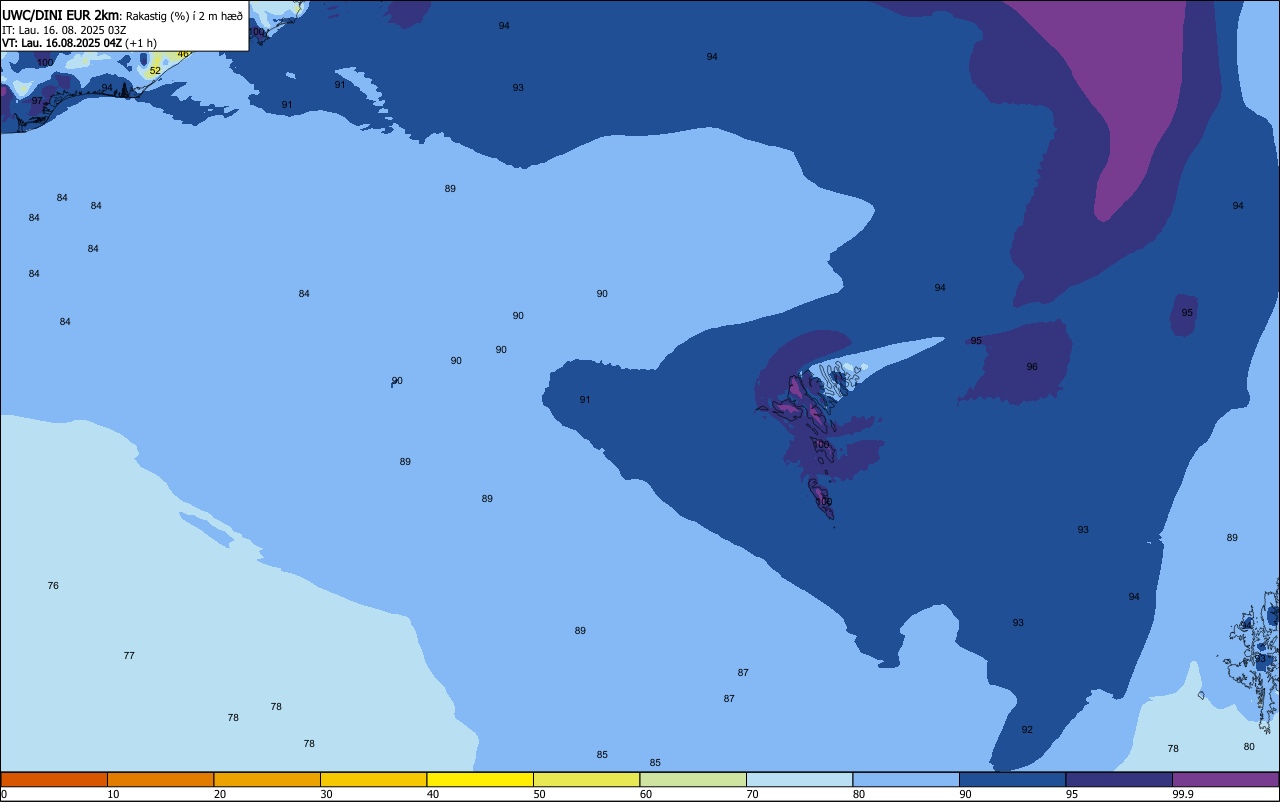Click the light blue 80–90 legend segment
1280x802 pixels.
pos(906,779)
